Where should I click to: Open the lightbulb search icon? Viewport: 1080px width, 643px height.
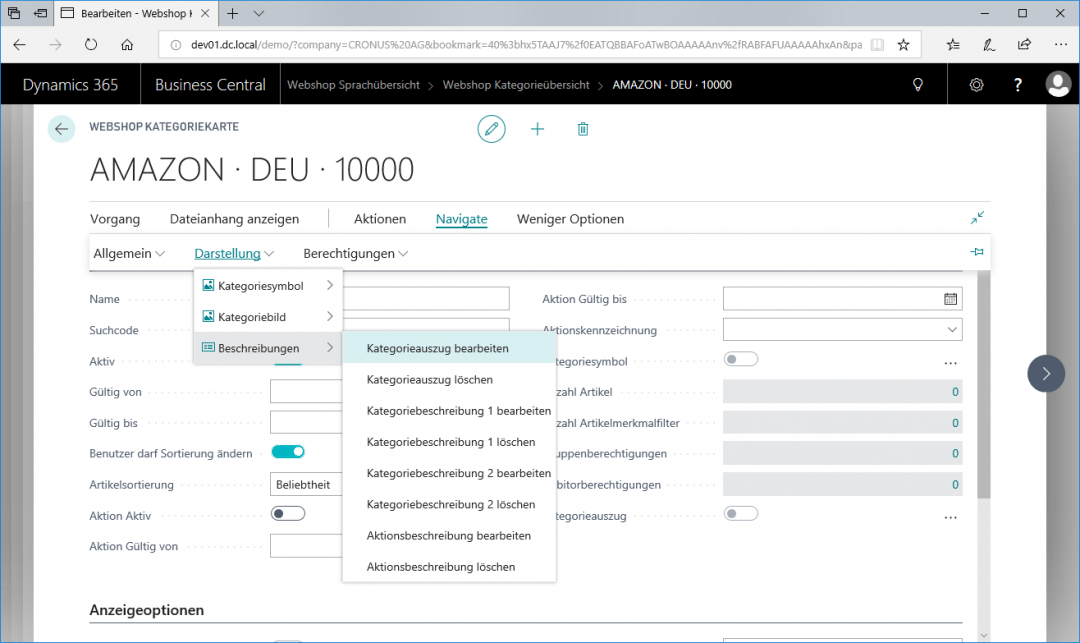pos(917,85)
